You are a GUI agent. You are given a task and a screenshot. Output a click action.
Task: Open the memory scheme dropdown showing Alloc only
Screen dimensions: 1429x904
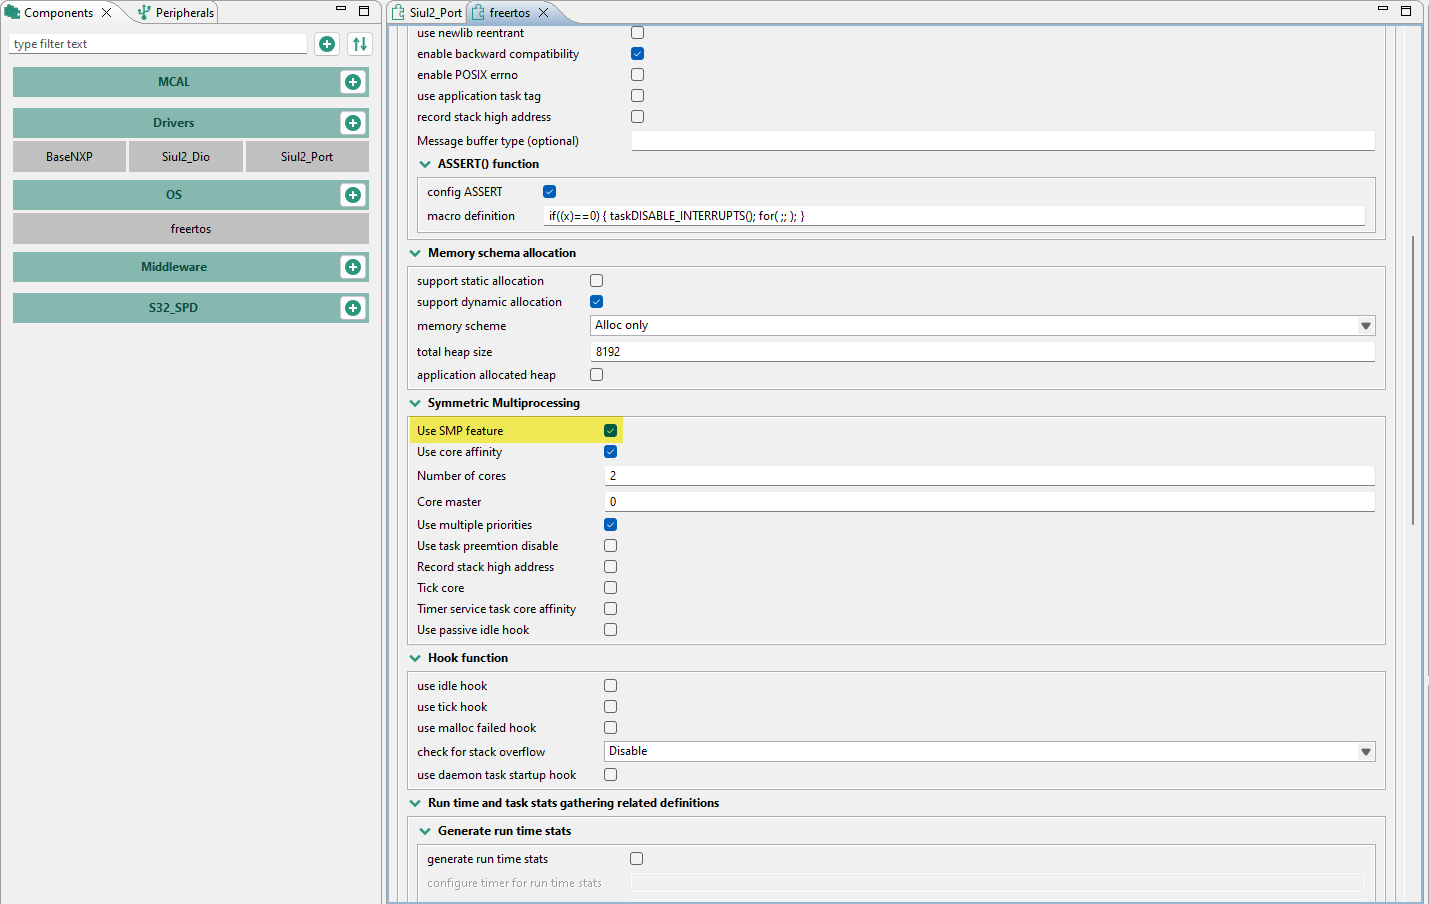[1365, 325]
